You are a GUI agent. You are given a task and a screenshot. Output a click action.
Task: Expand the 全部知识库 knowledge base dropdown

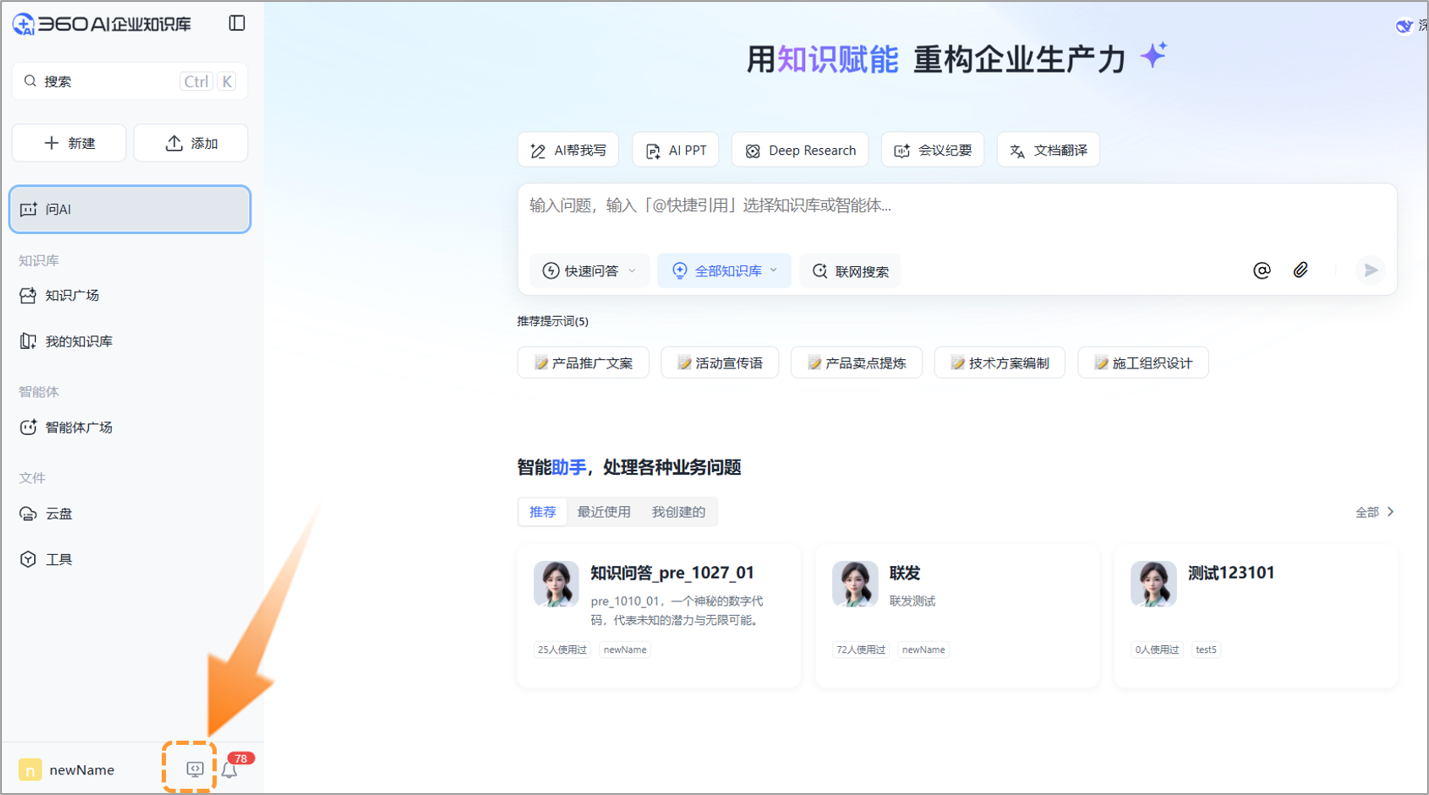(723, 270)
